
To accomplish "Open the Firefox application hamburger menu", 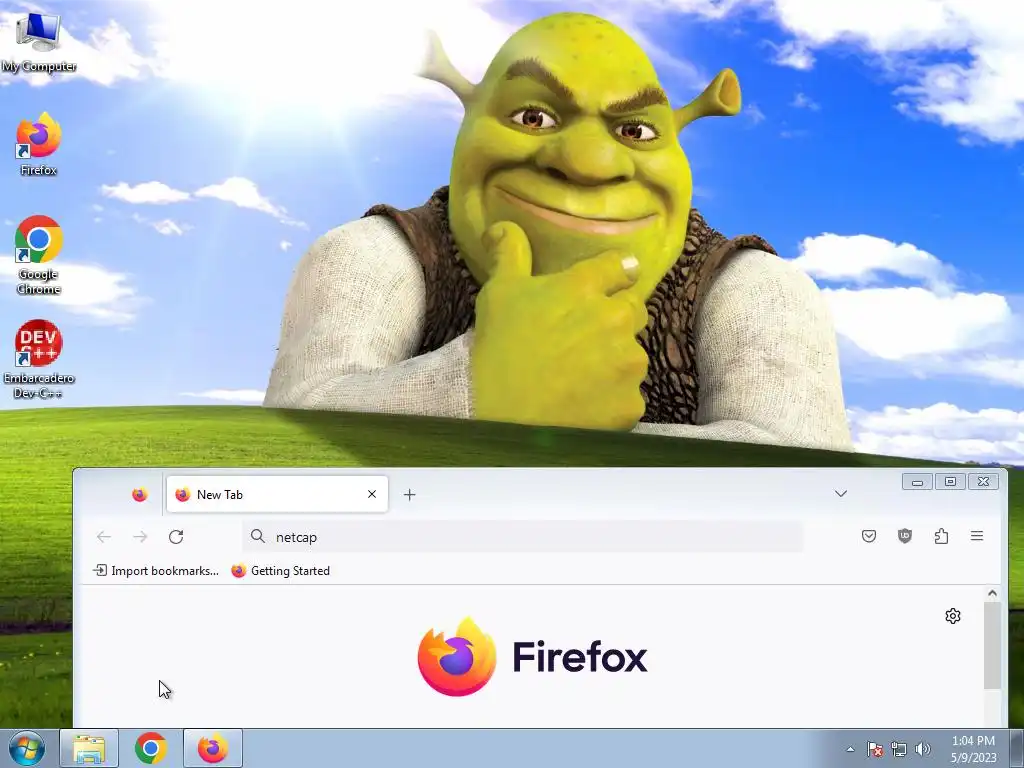I will [977, 536].
